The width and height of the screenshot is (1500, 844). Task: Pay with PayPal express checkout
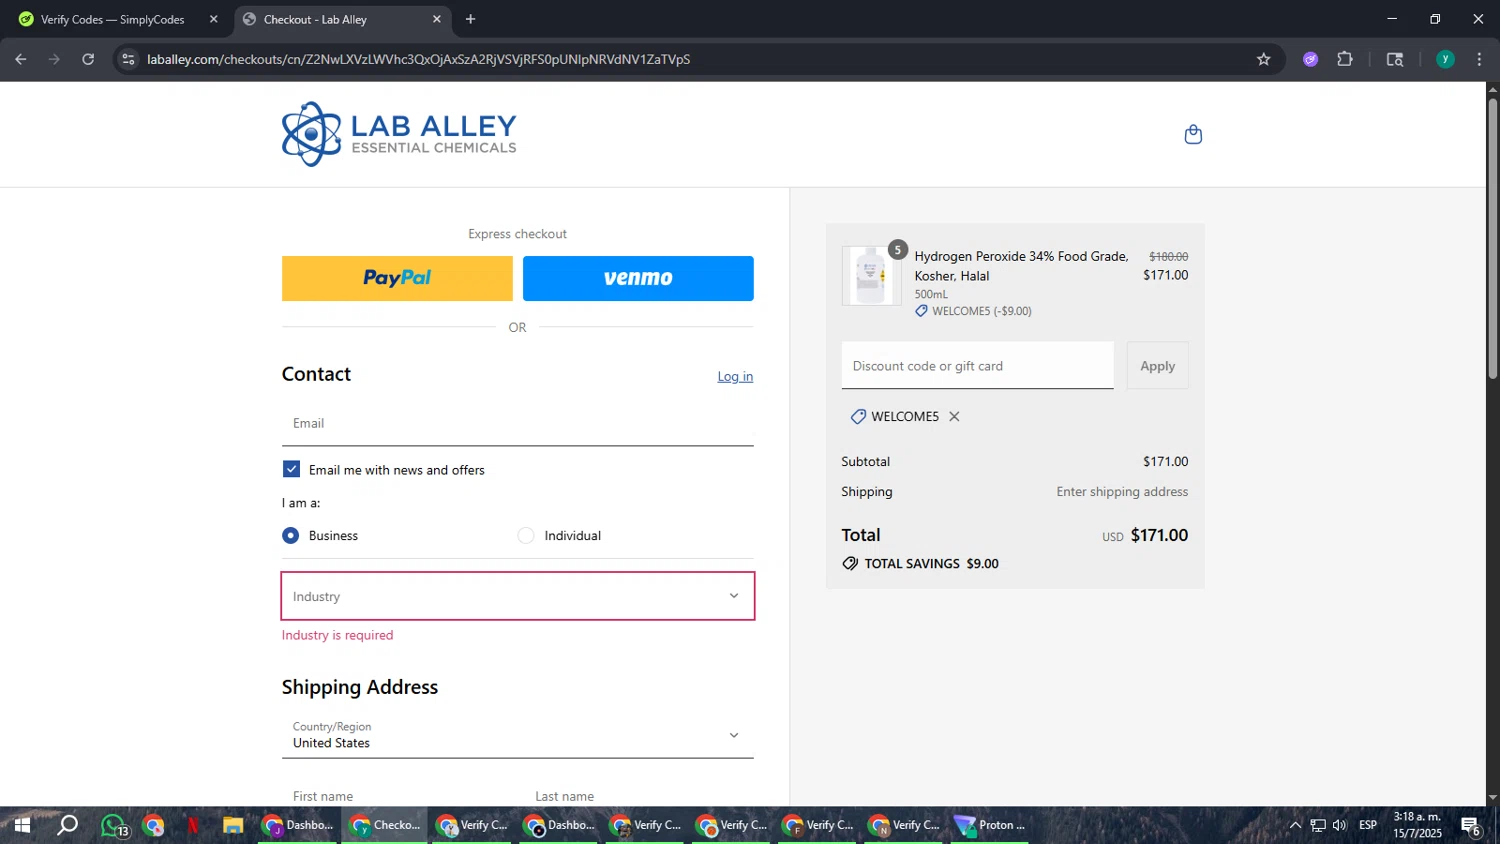tap(397, 278)
